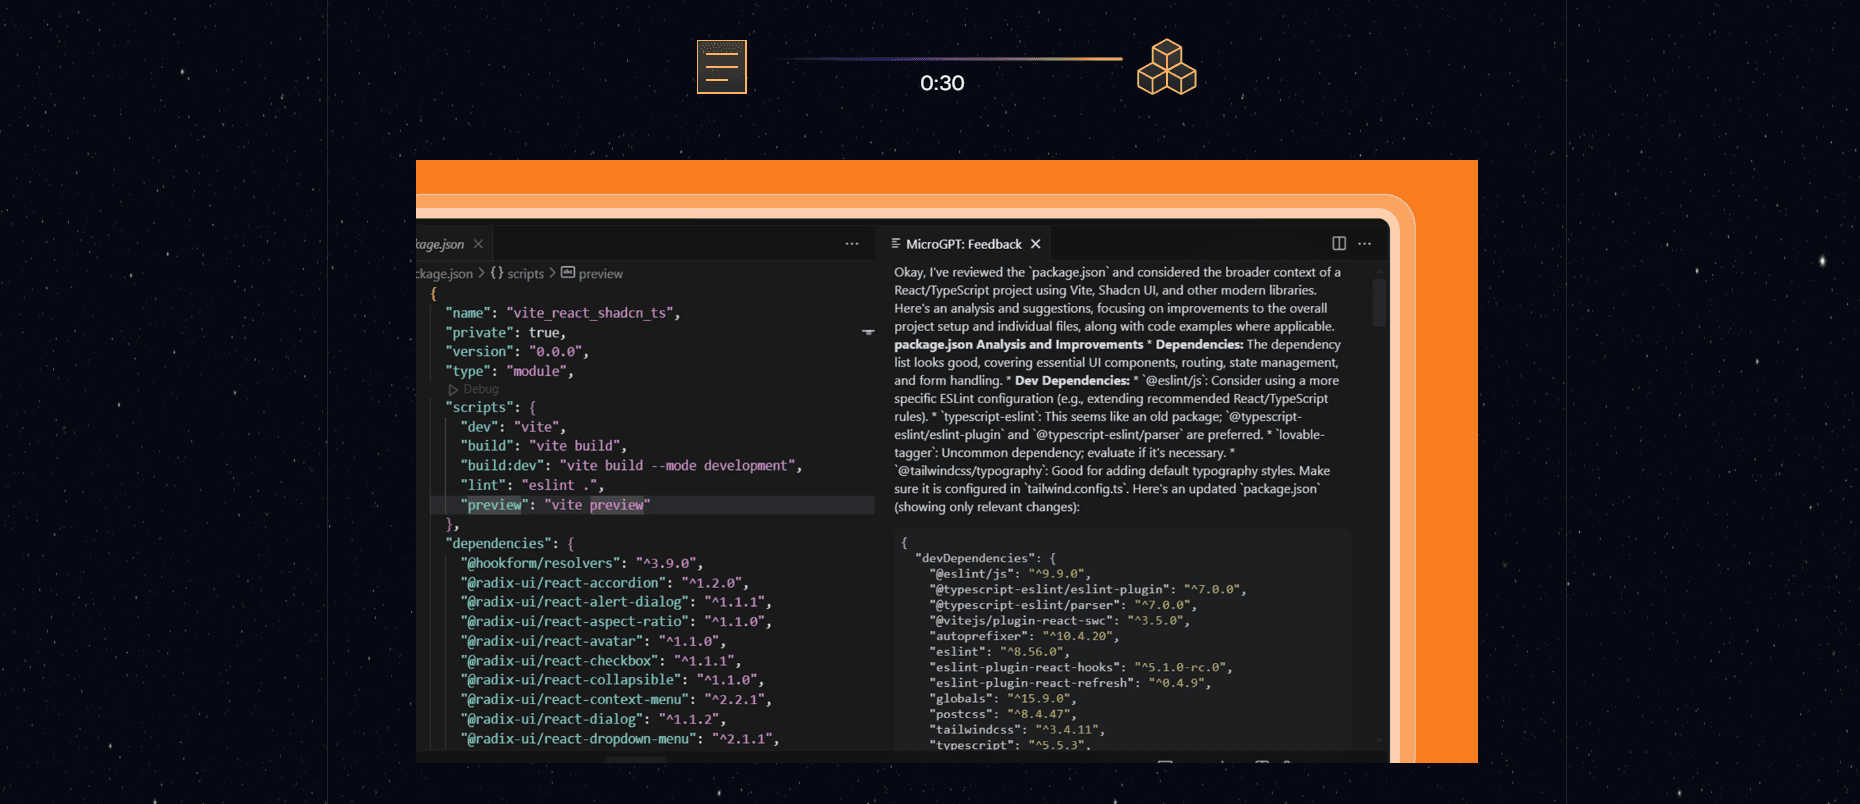This screenshot has width=1860, height=804.
Task: Click the "postcss": "^8.4.47" line
Action: pyautogui.click(x=1003, y=714)
